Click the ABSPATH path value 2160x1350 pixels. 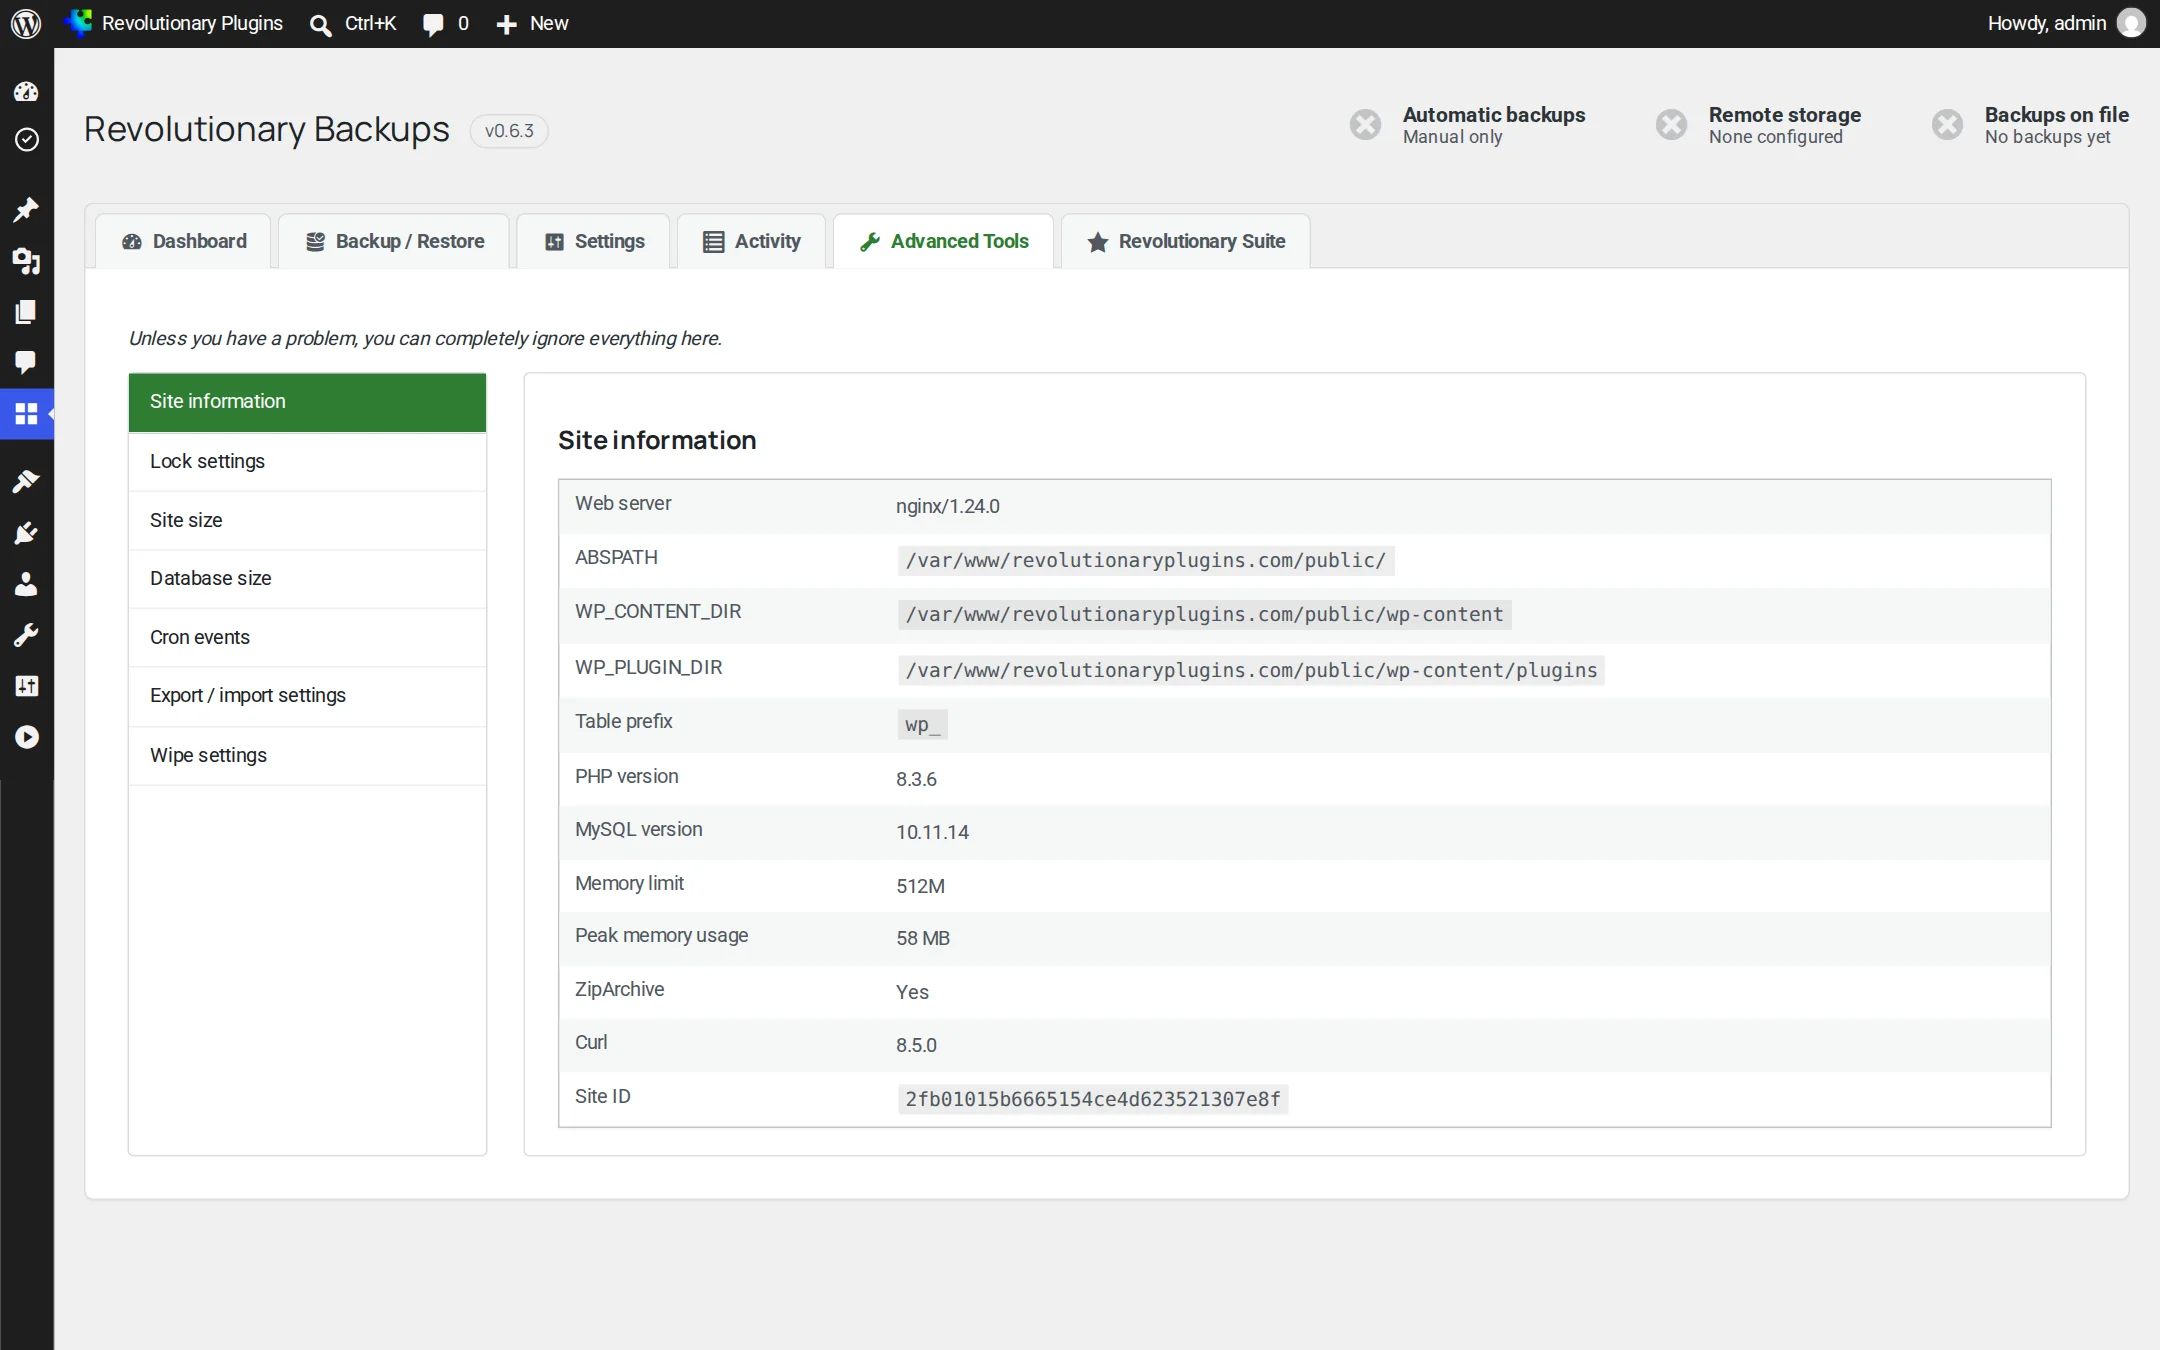(x=1145, y=560)
